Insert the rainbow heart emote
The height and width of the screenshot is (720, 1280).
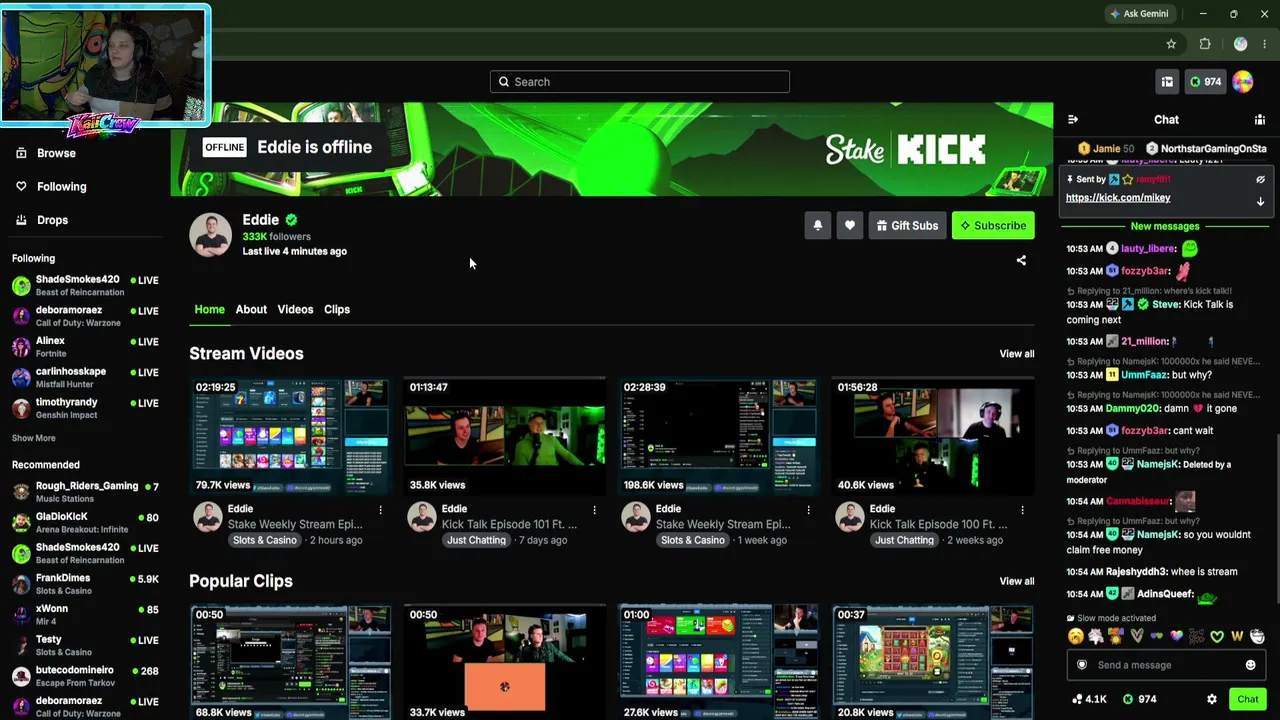pos(1176,636)
